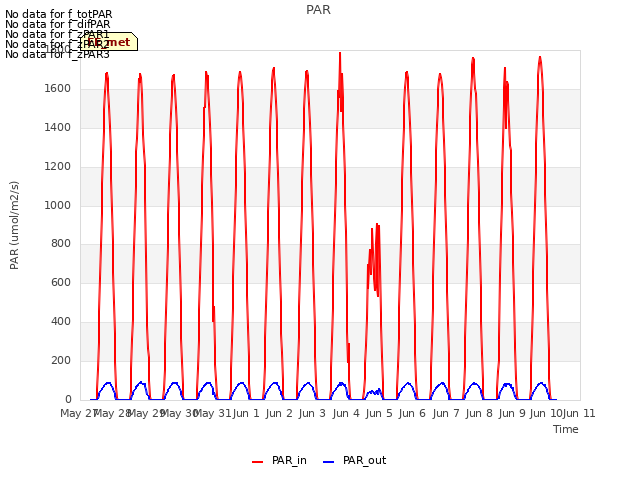Image resolution: width=640 pixels, height=480 pixels.
Task: Toggle the PAR_in legend entry
Action: [x=279, y=461]
